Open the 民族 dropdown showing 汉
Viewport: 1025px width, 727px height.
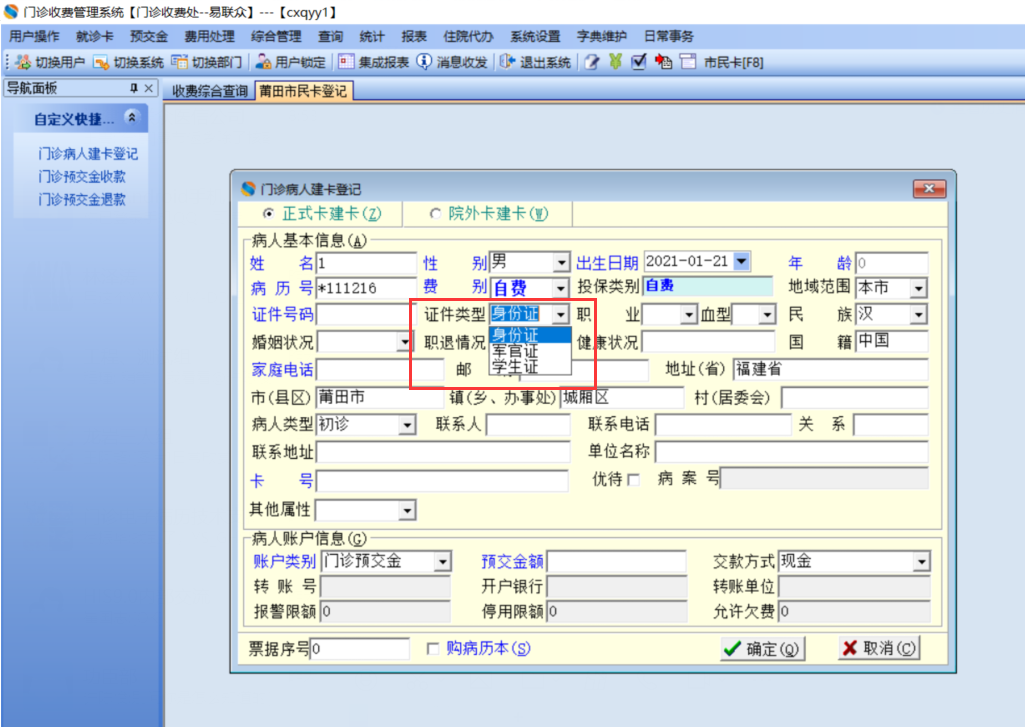click(918, 314)
